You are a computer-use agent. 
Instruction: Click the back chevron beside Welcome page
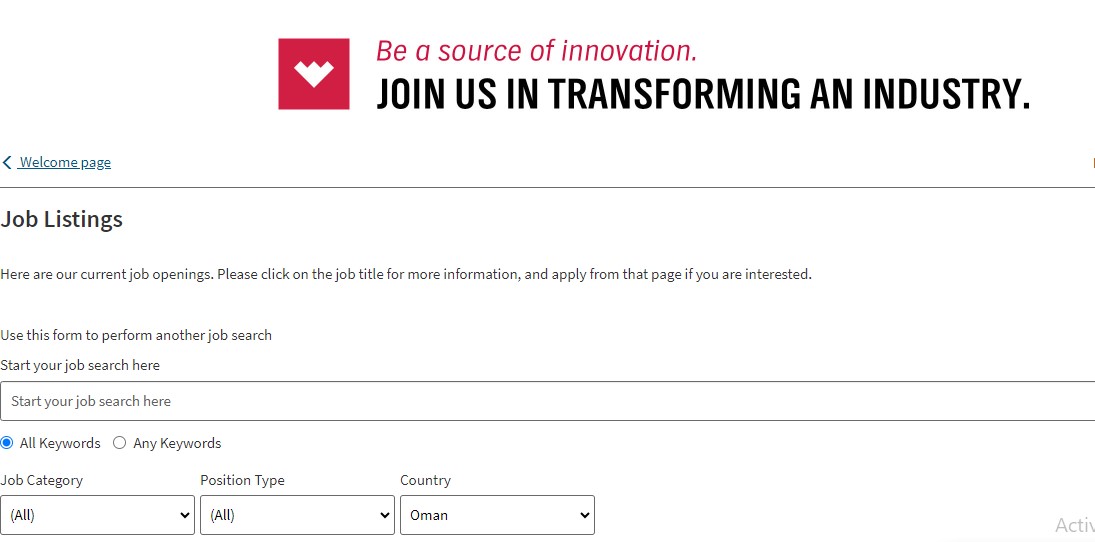(7, 163)
